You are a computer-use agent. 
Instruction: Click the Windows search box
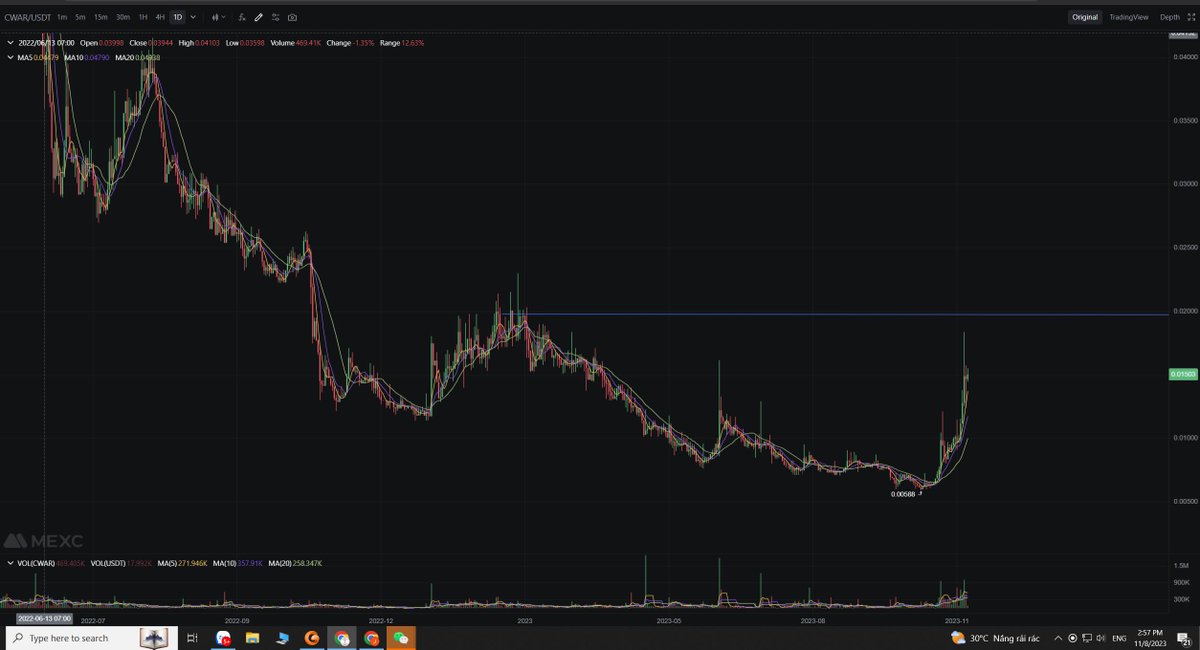(x=92, y=638)
